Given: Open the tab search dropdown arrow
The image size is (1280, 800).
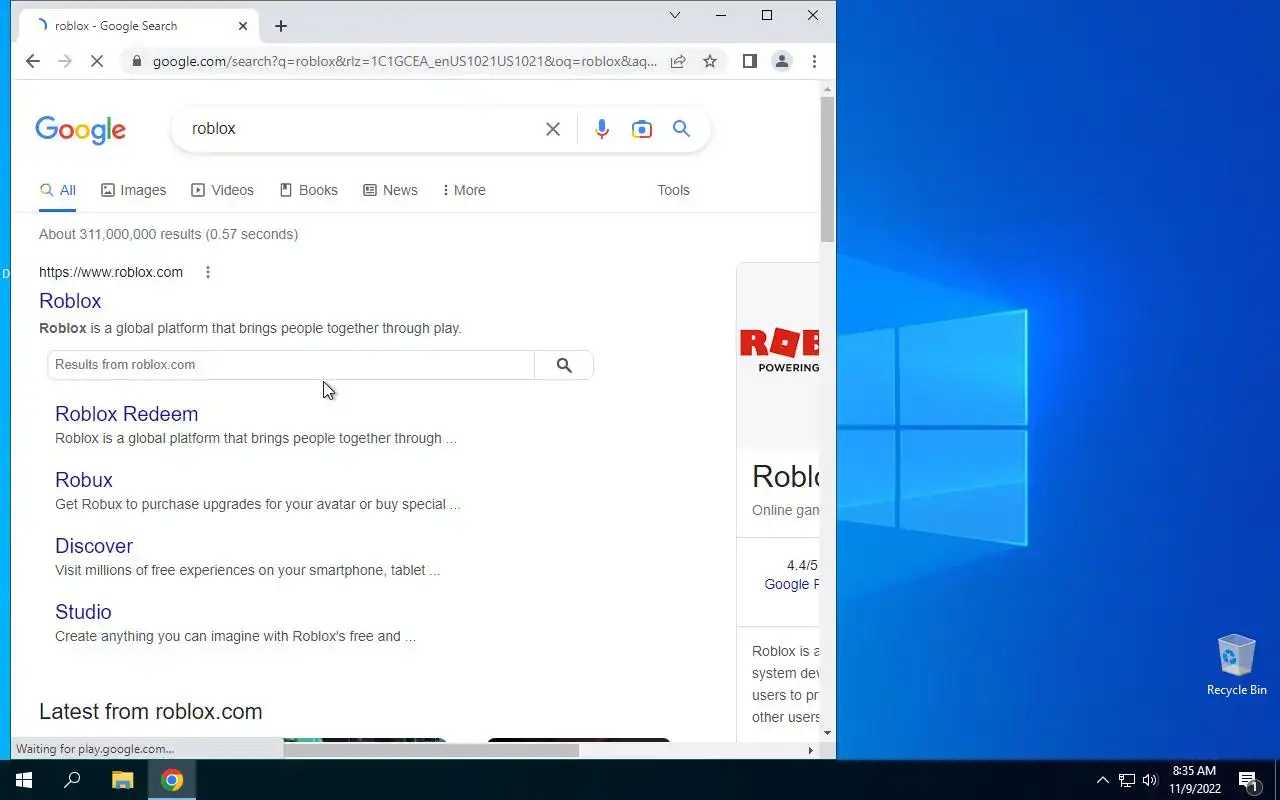Looking at the screenshot, I should click(675, 15).
